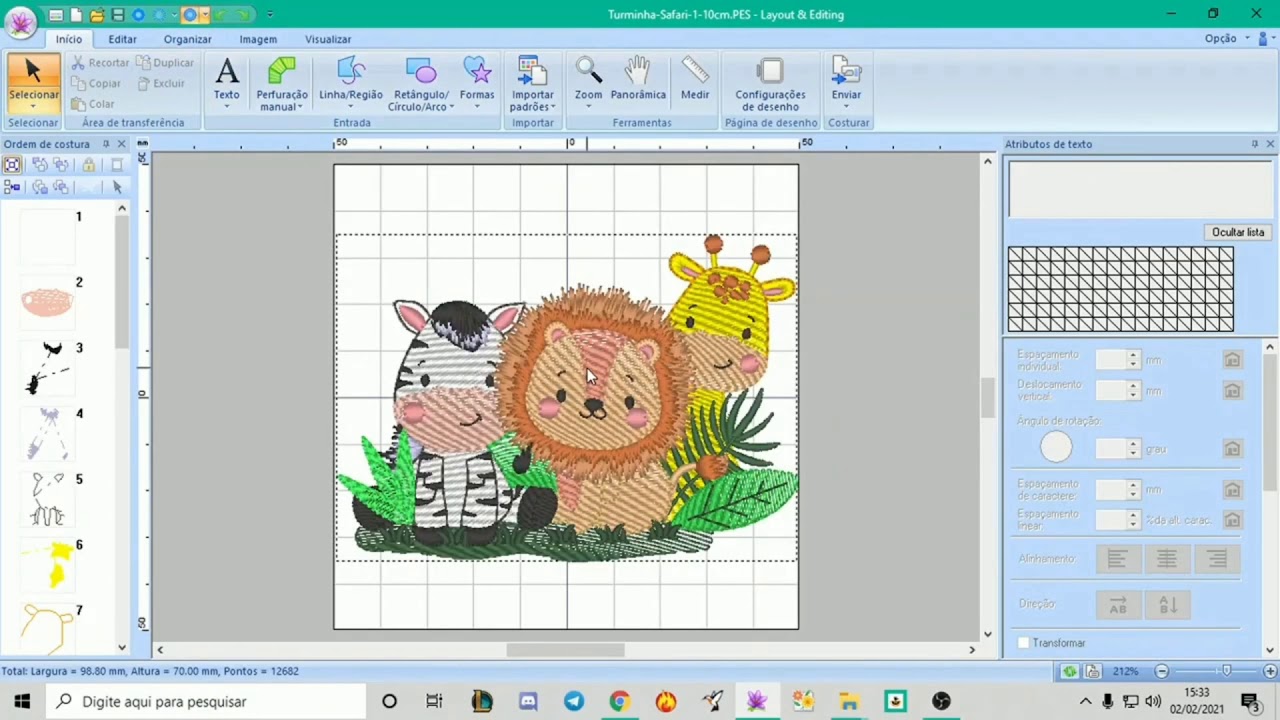Pin the Ordem de costura panel
The height and width of the screenshot is (720, 1280).
(x=106, y=144)
